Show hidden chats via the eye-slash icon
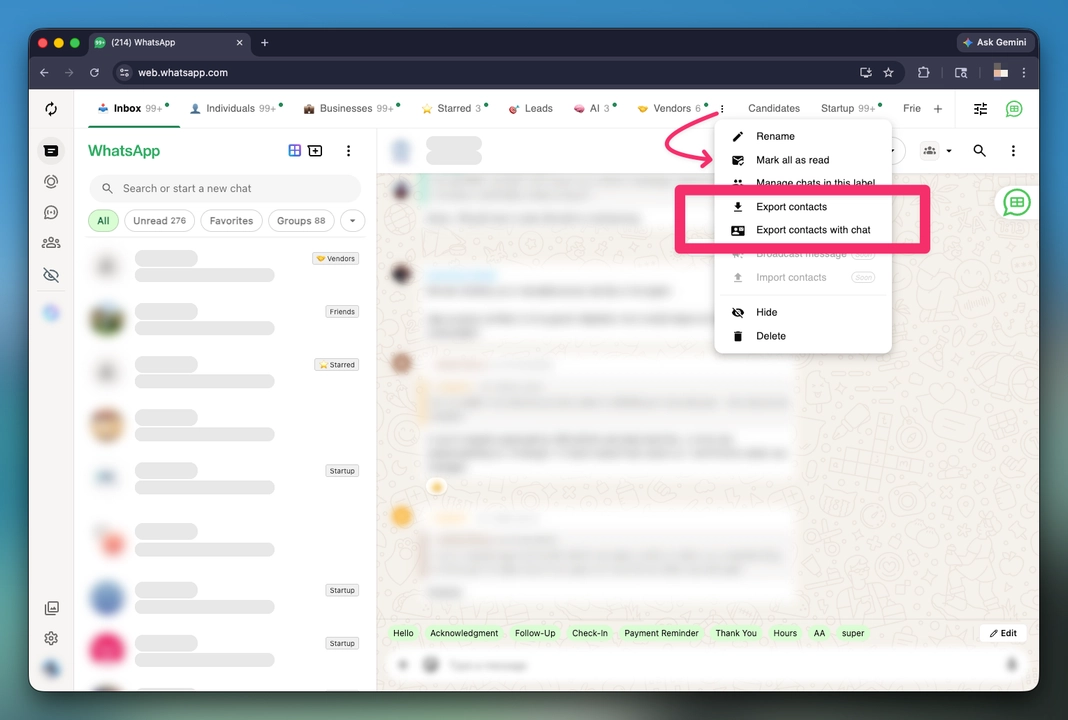Screen dimensions: 1068x720 [x=51, y=274]
